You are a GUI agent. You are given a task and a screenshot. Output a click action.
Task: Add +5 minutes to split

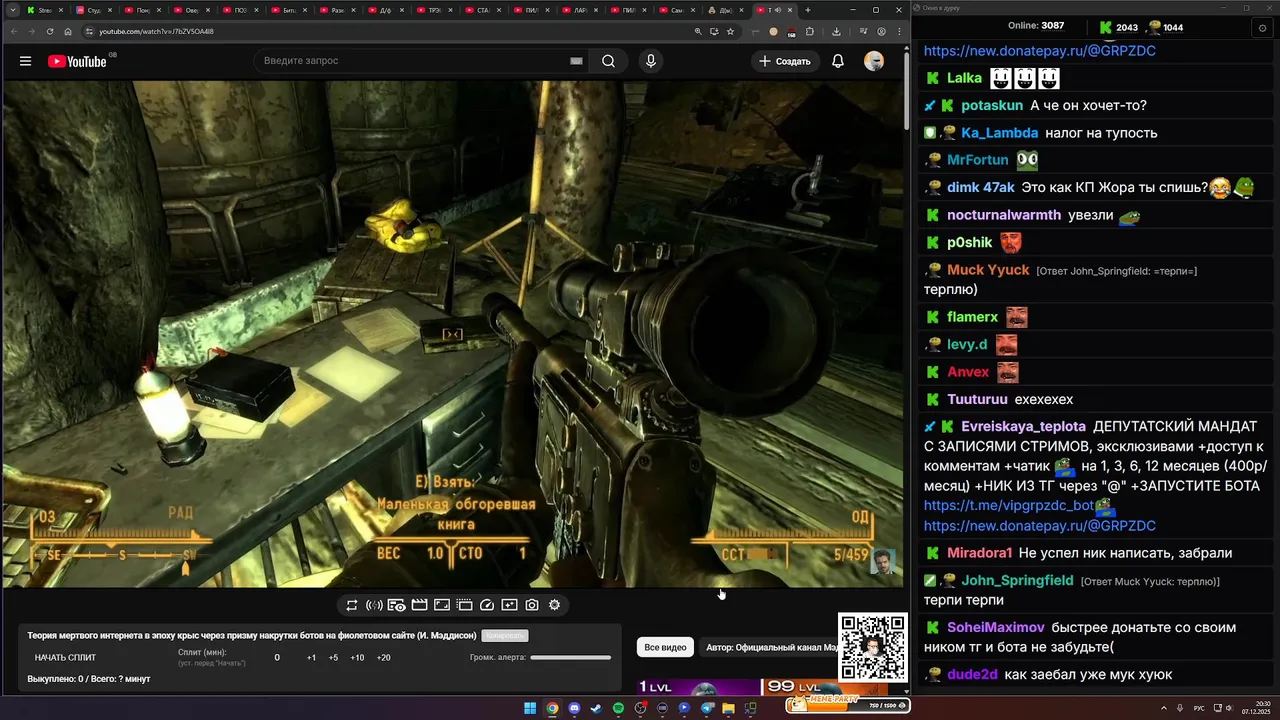(x=333, y=658)
